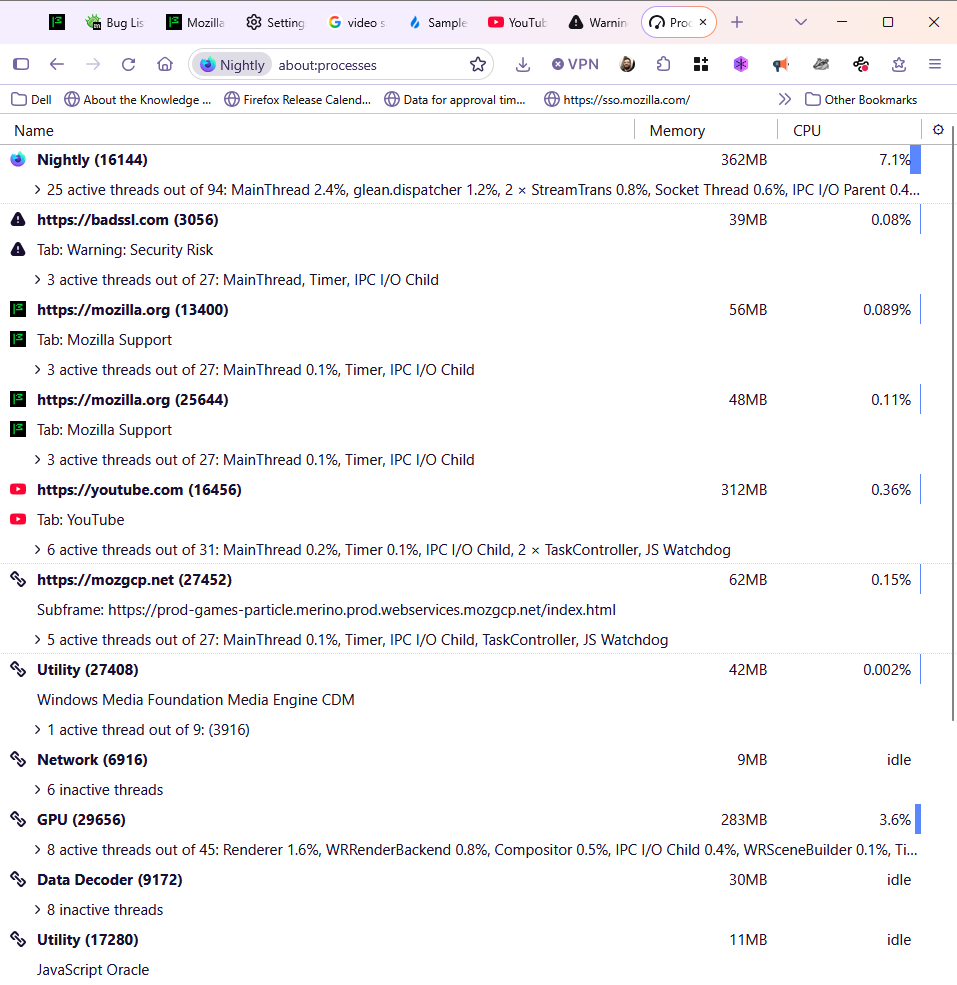Open Other Bookmarks folder

pyautogui.click(x=861, y=99)
